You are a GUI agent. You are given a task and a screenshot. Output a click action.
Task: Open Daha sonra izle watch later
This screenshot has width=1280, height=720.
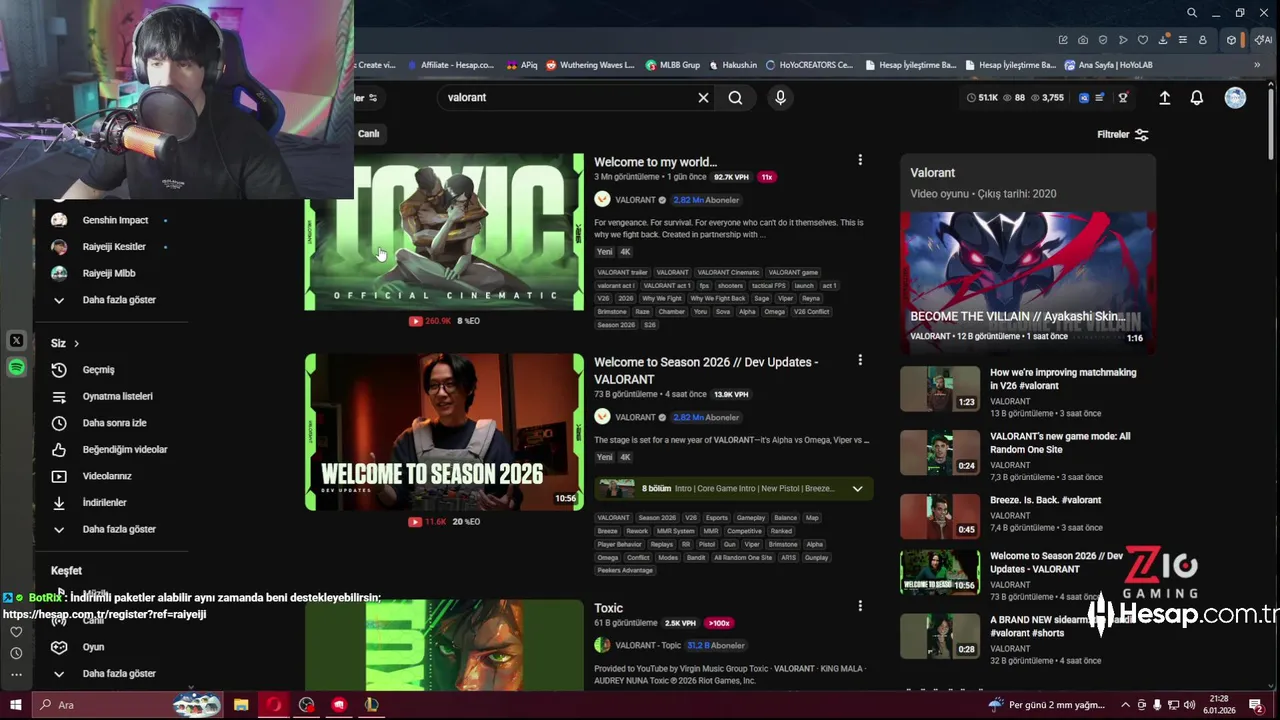pyautogui.click(x=114, y=423)
